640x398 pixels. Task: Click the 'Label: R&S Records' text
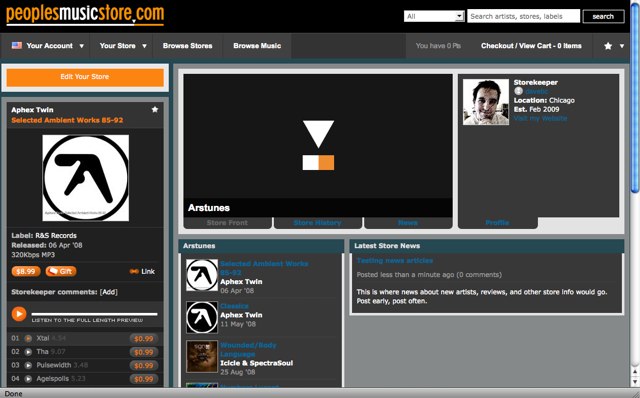click(44, 236)
